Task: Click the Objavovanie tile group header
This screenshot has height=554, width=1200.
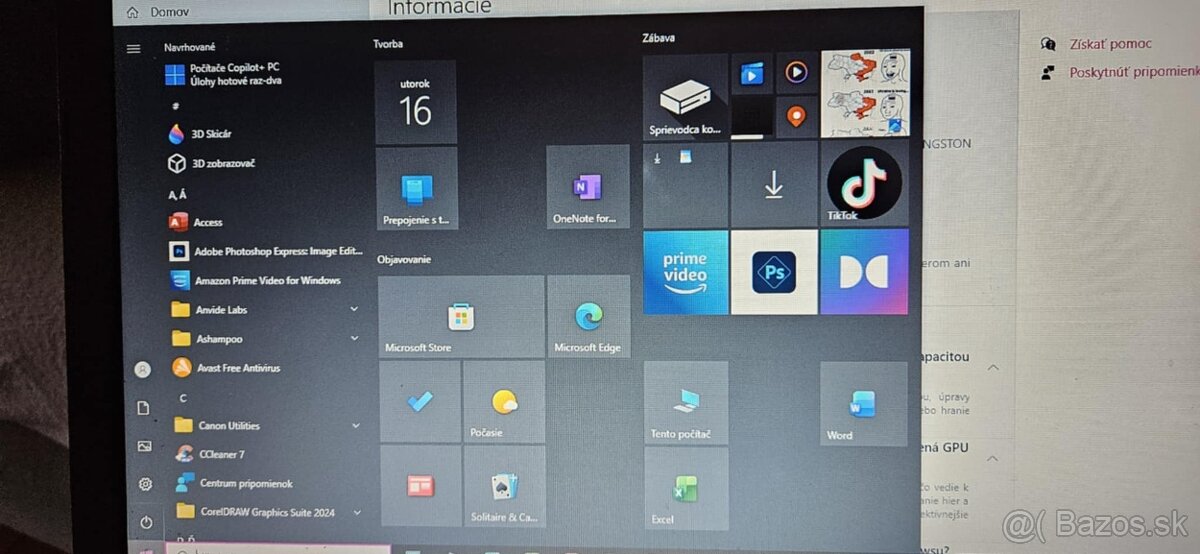Action: pyautogui.click(x=404, y=259)
